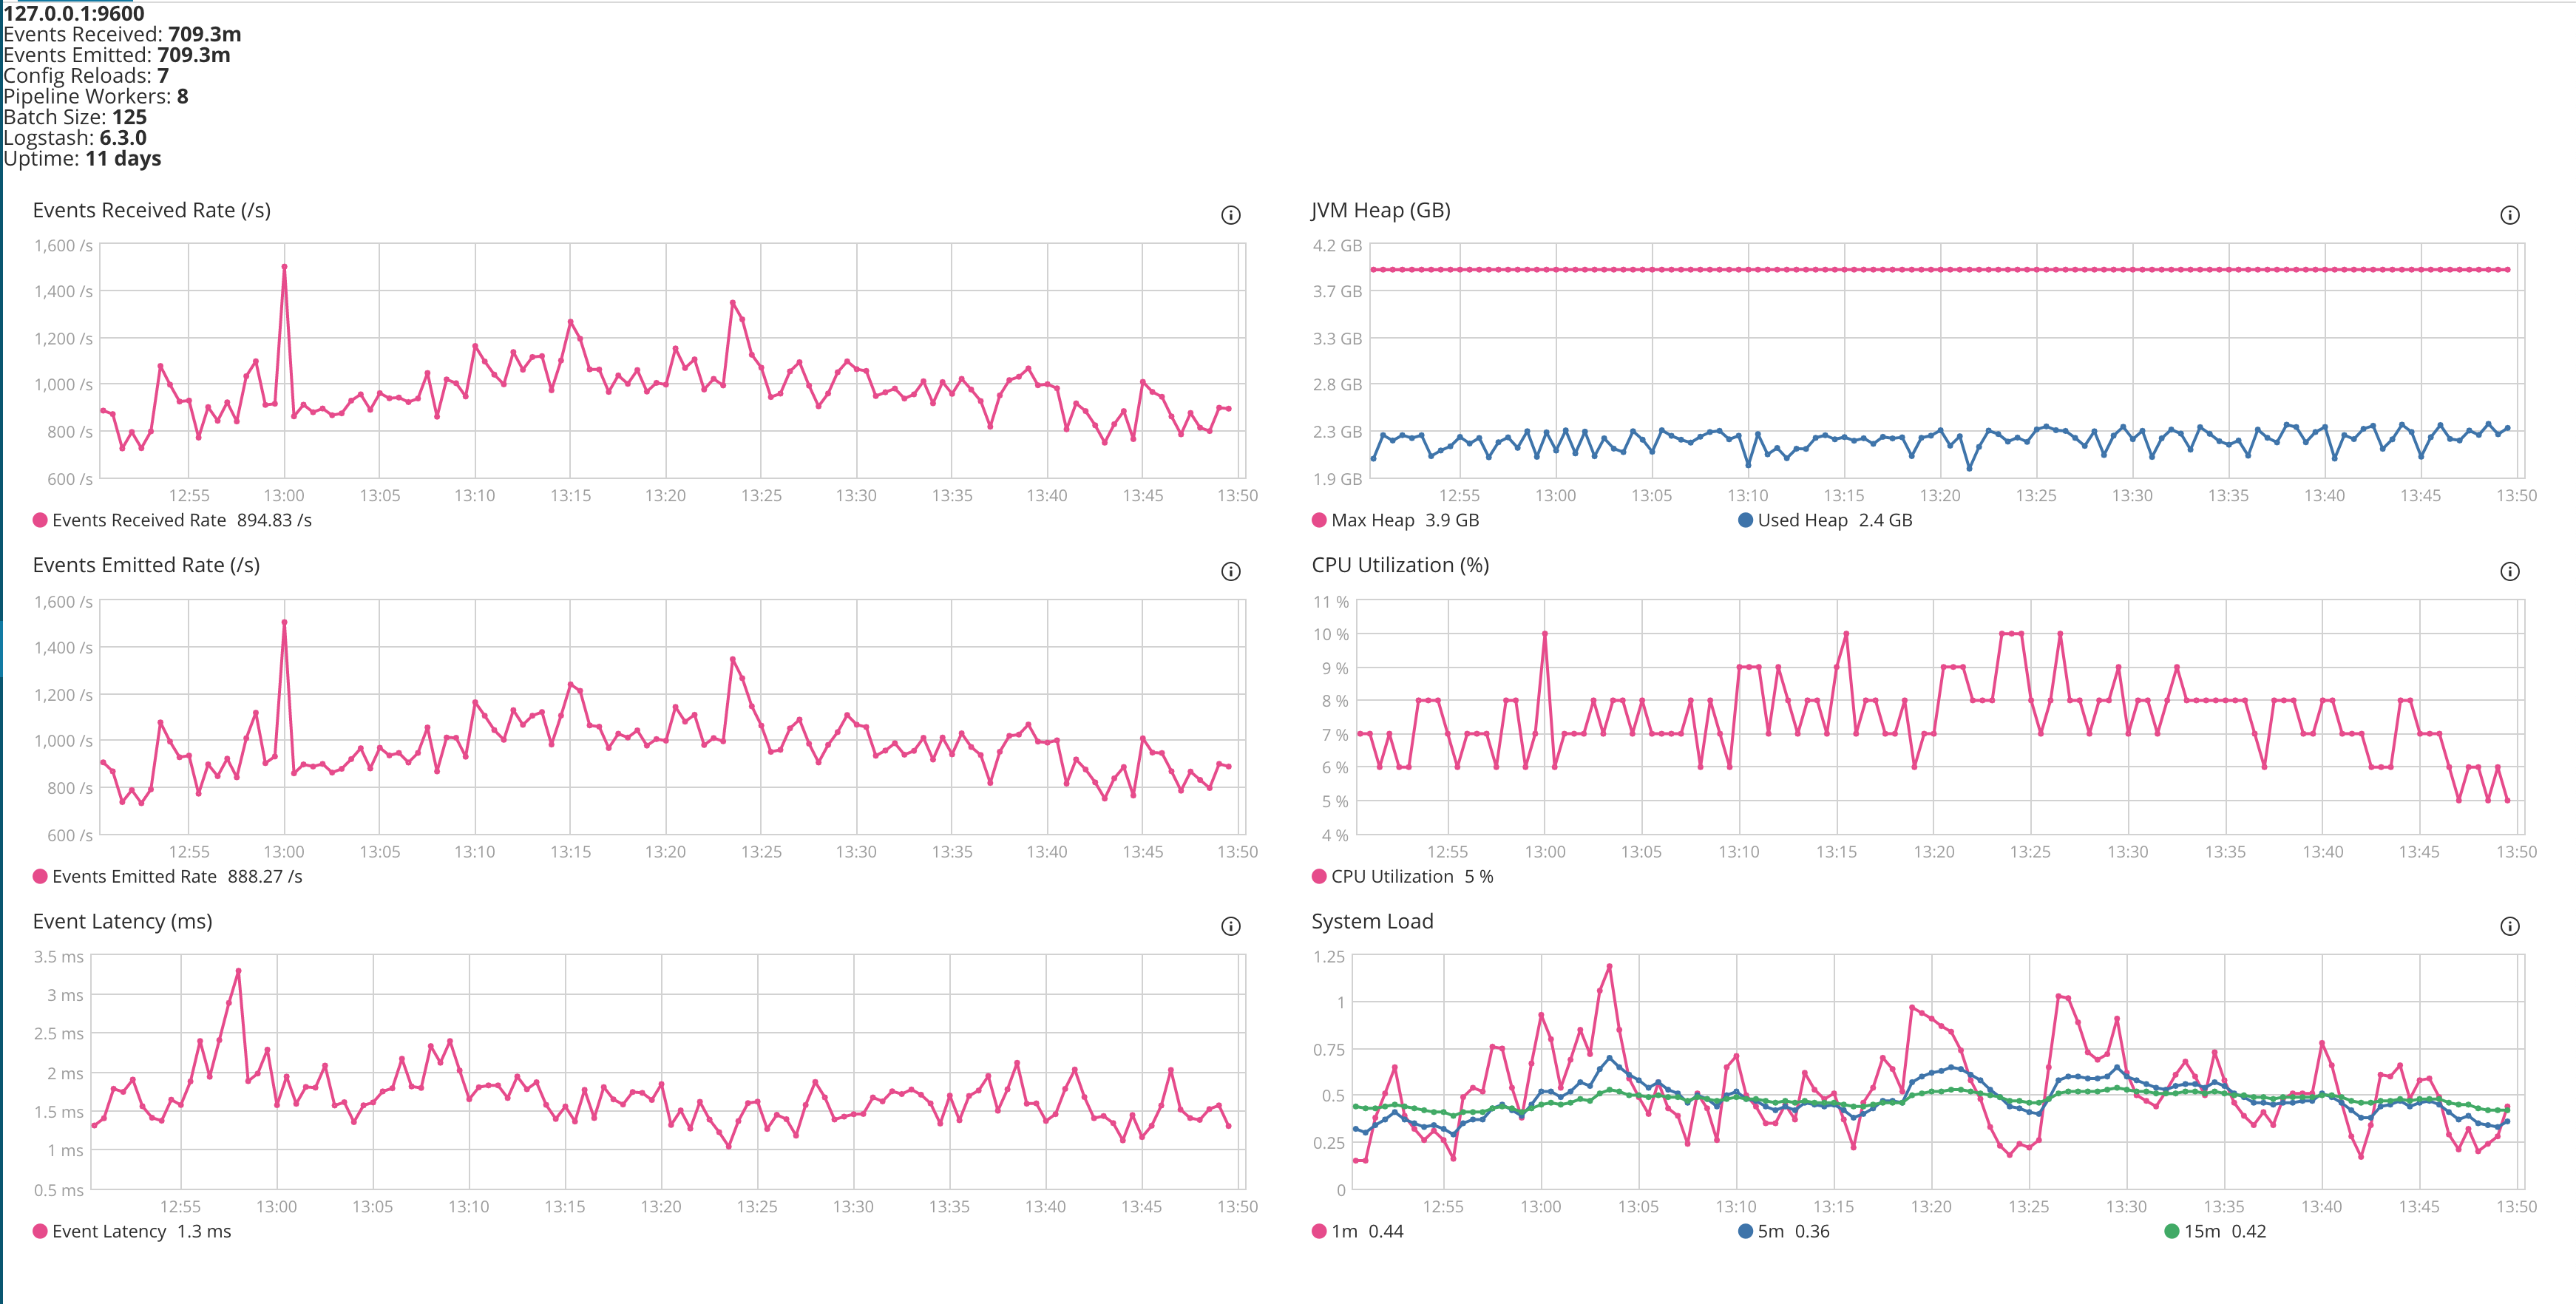Open the Events Received Rate info icon

tap(1233, 214)
